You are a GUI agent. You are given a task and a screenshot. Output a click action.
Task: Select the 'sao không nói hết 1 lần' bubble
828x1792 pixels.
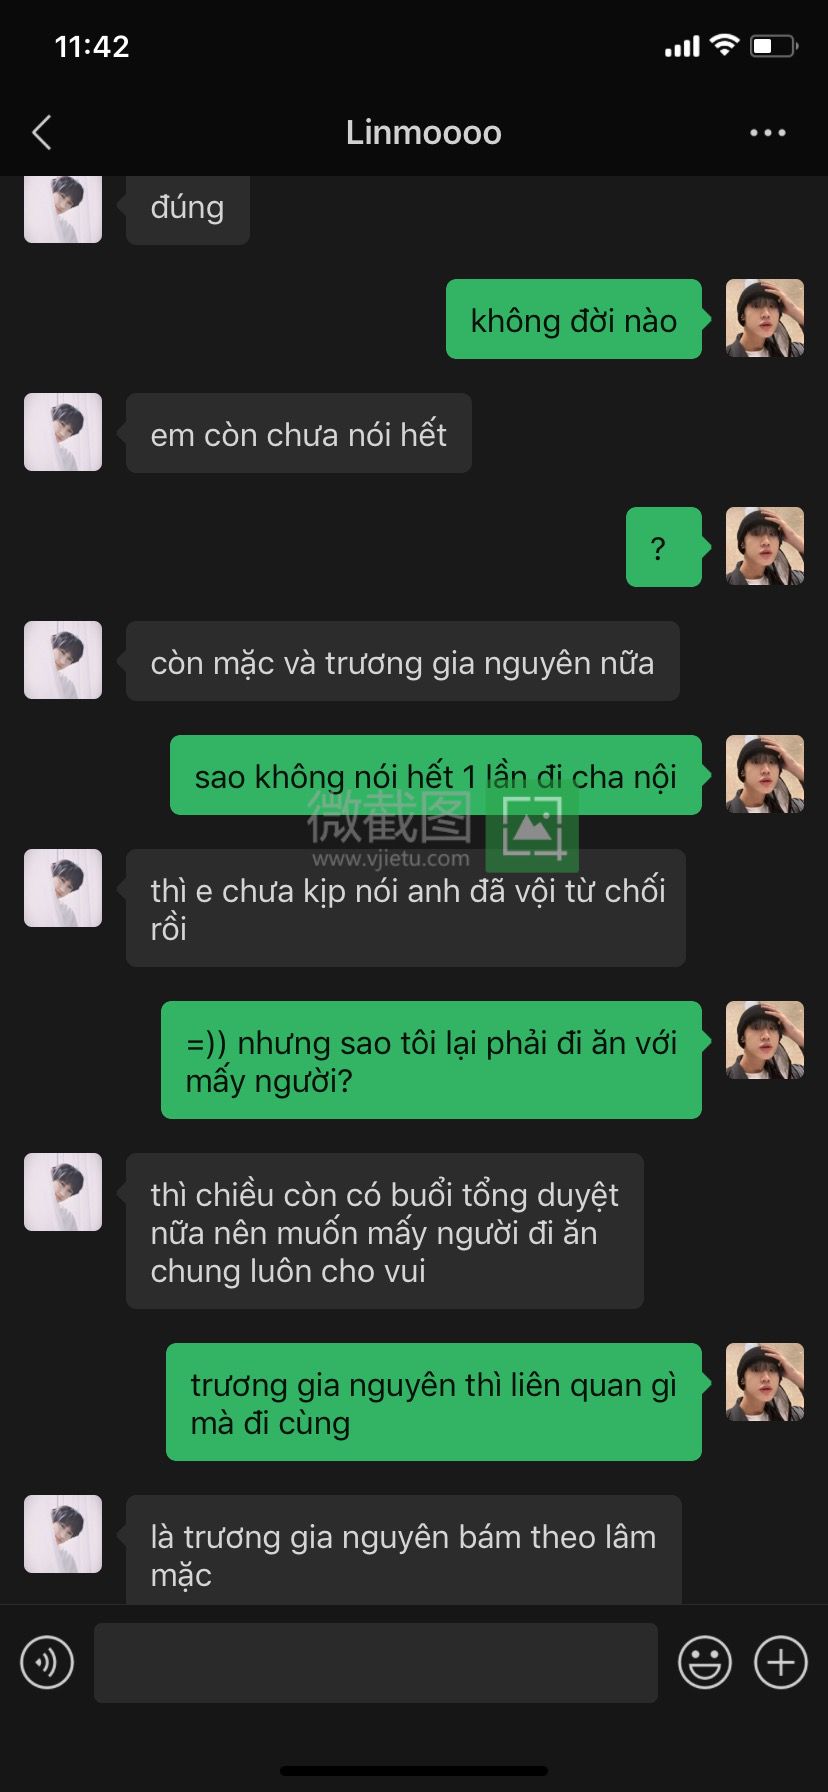point(436,775)
